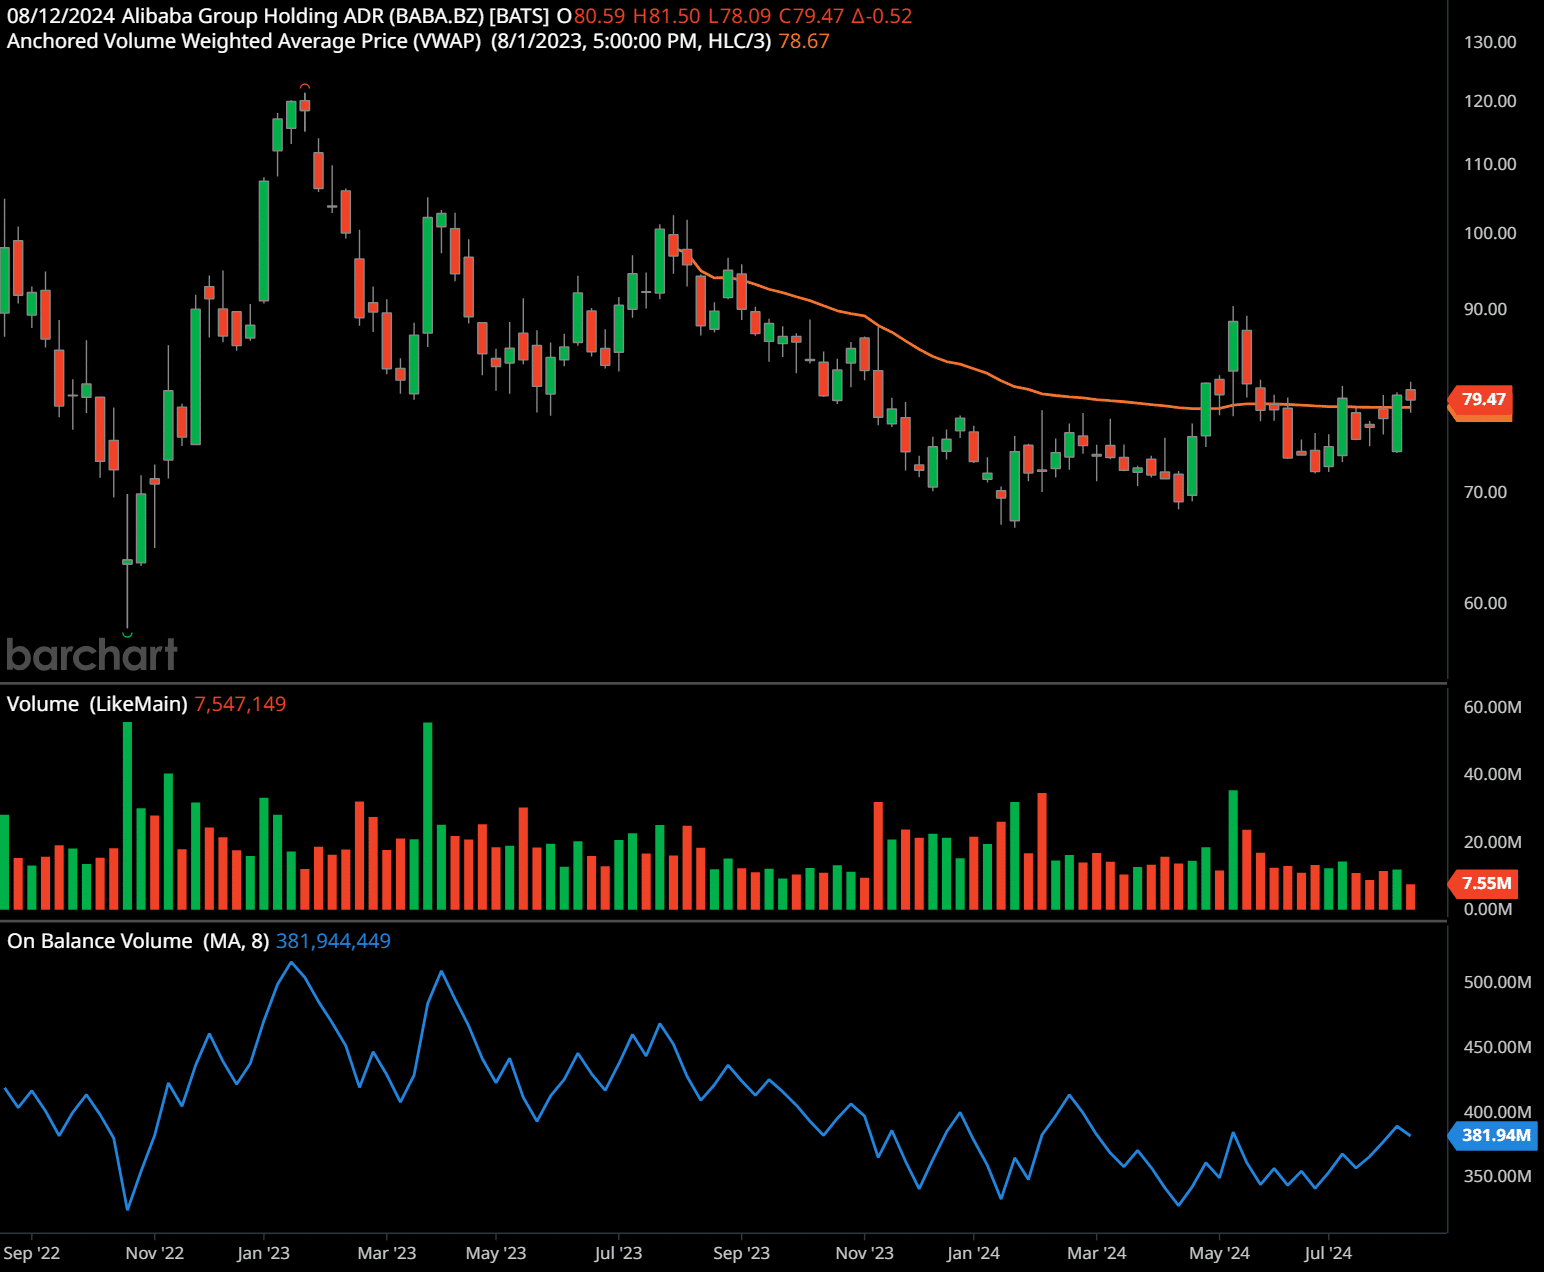Click the close value C79.47 in header

click(811, 16)
